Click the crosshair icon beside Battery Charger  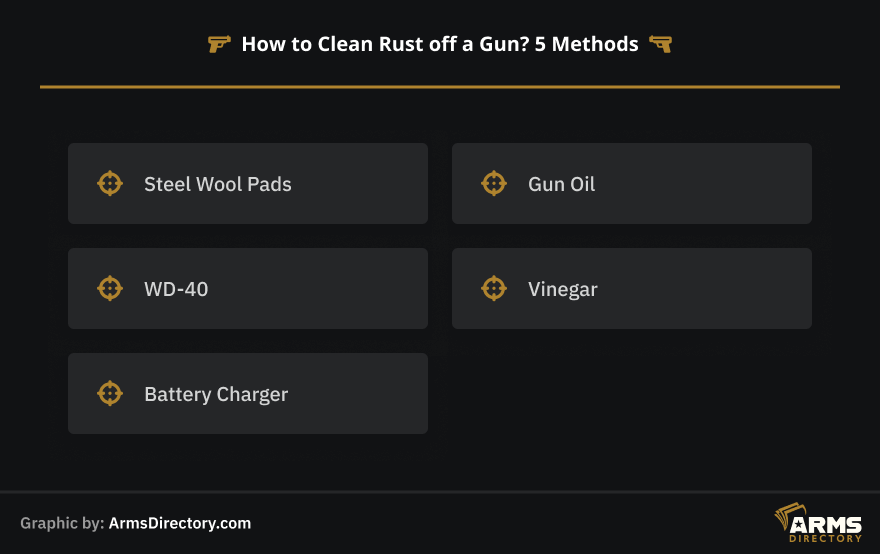(110, 393)
